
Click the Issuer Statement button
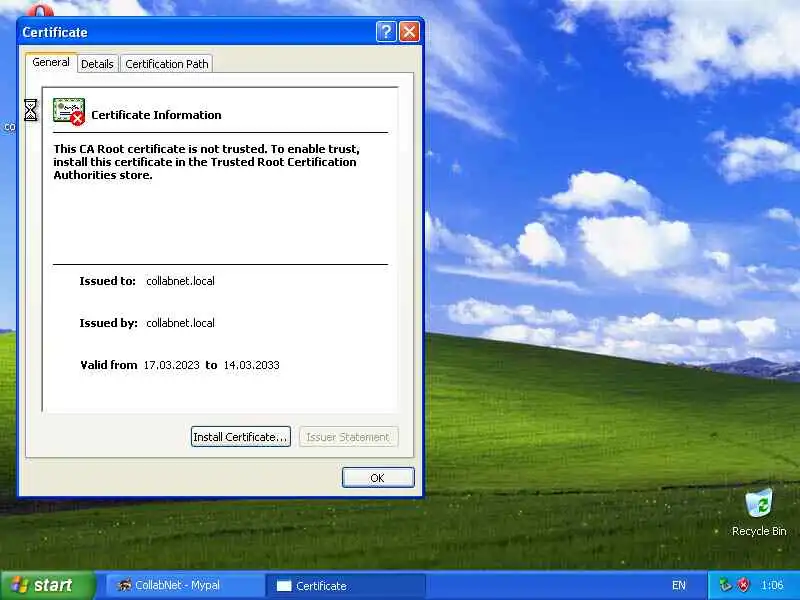click(x=348, y=437)
